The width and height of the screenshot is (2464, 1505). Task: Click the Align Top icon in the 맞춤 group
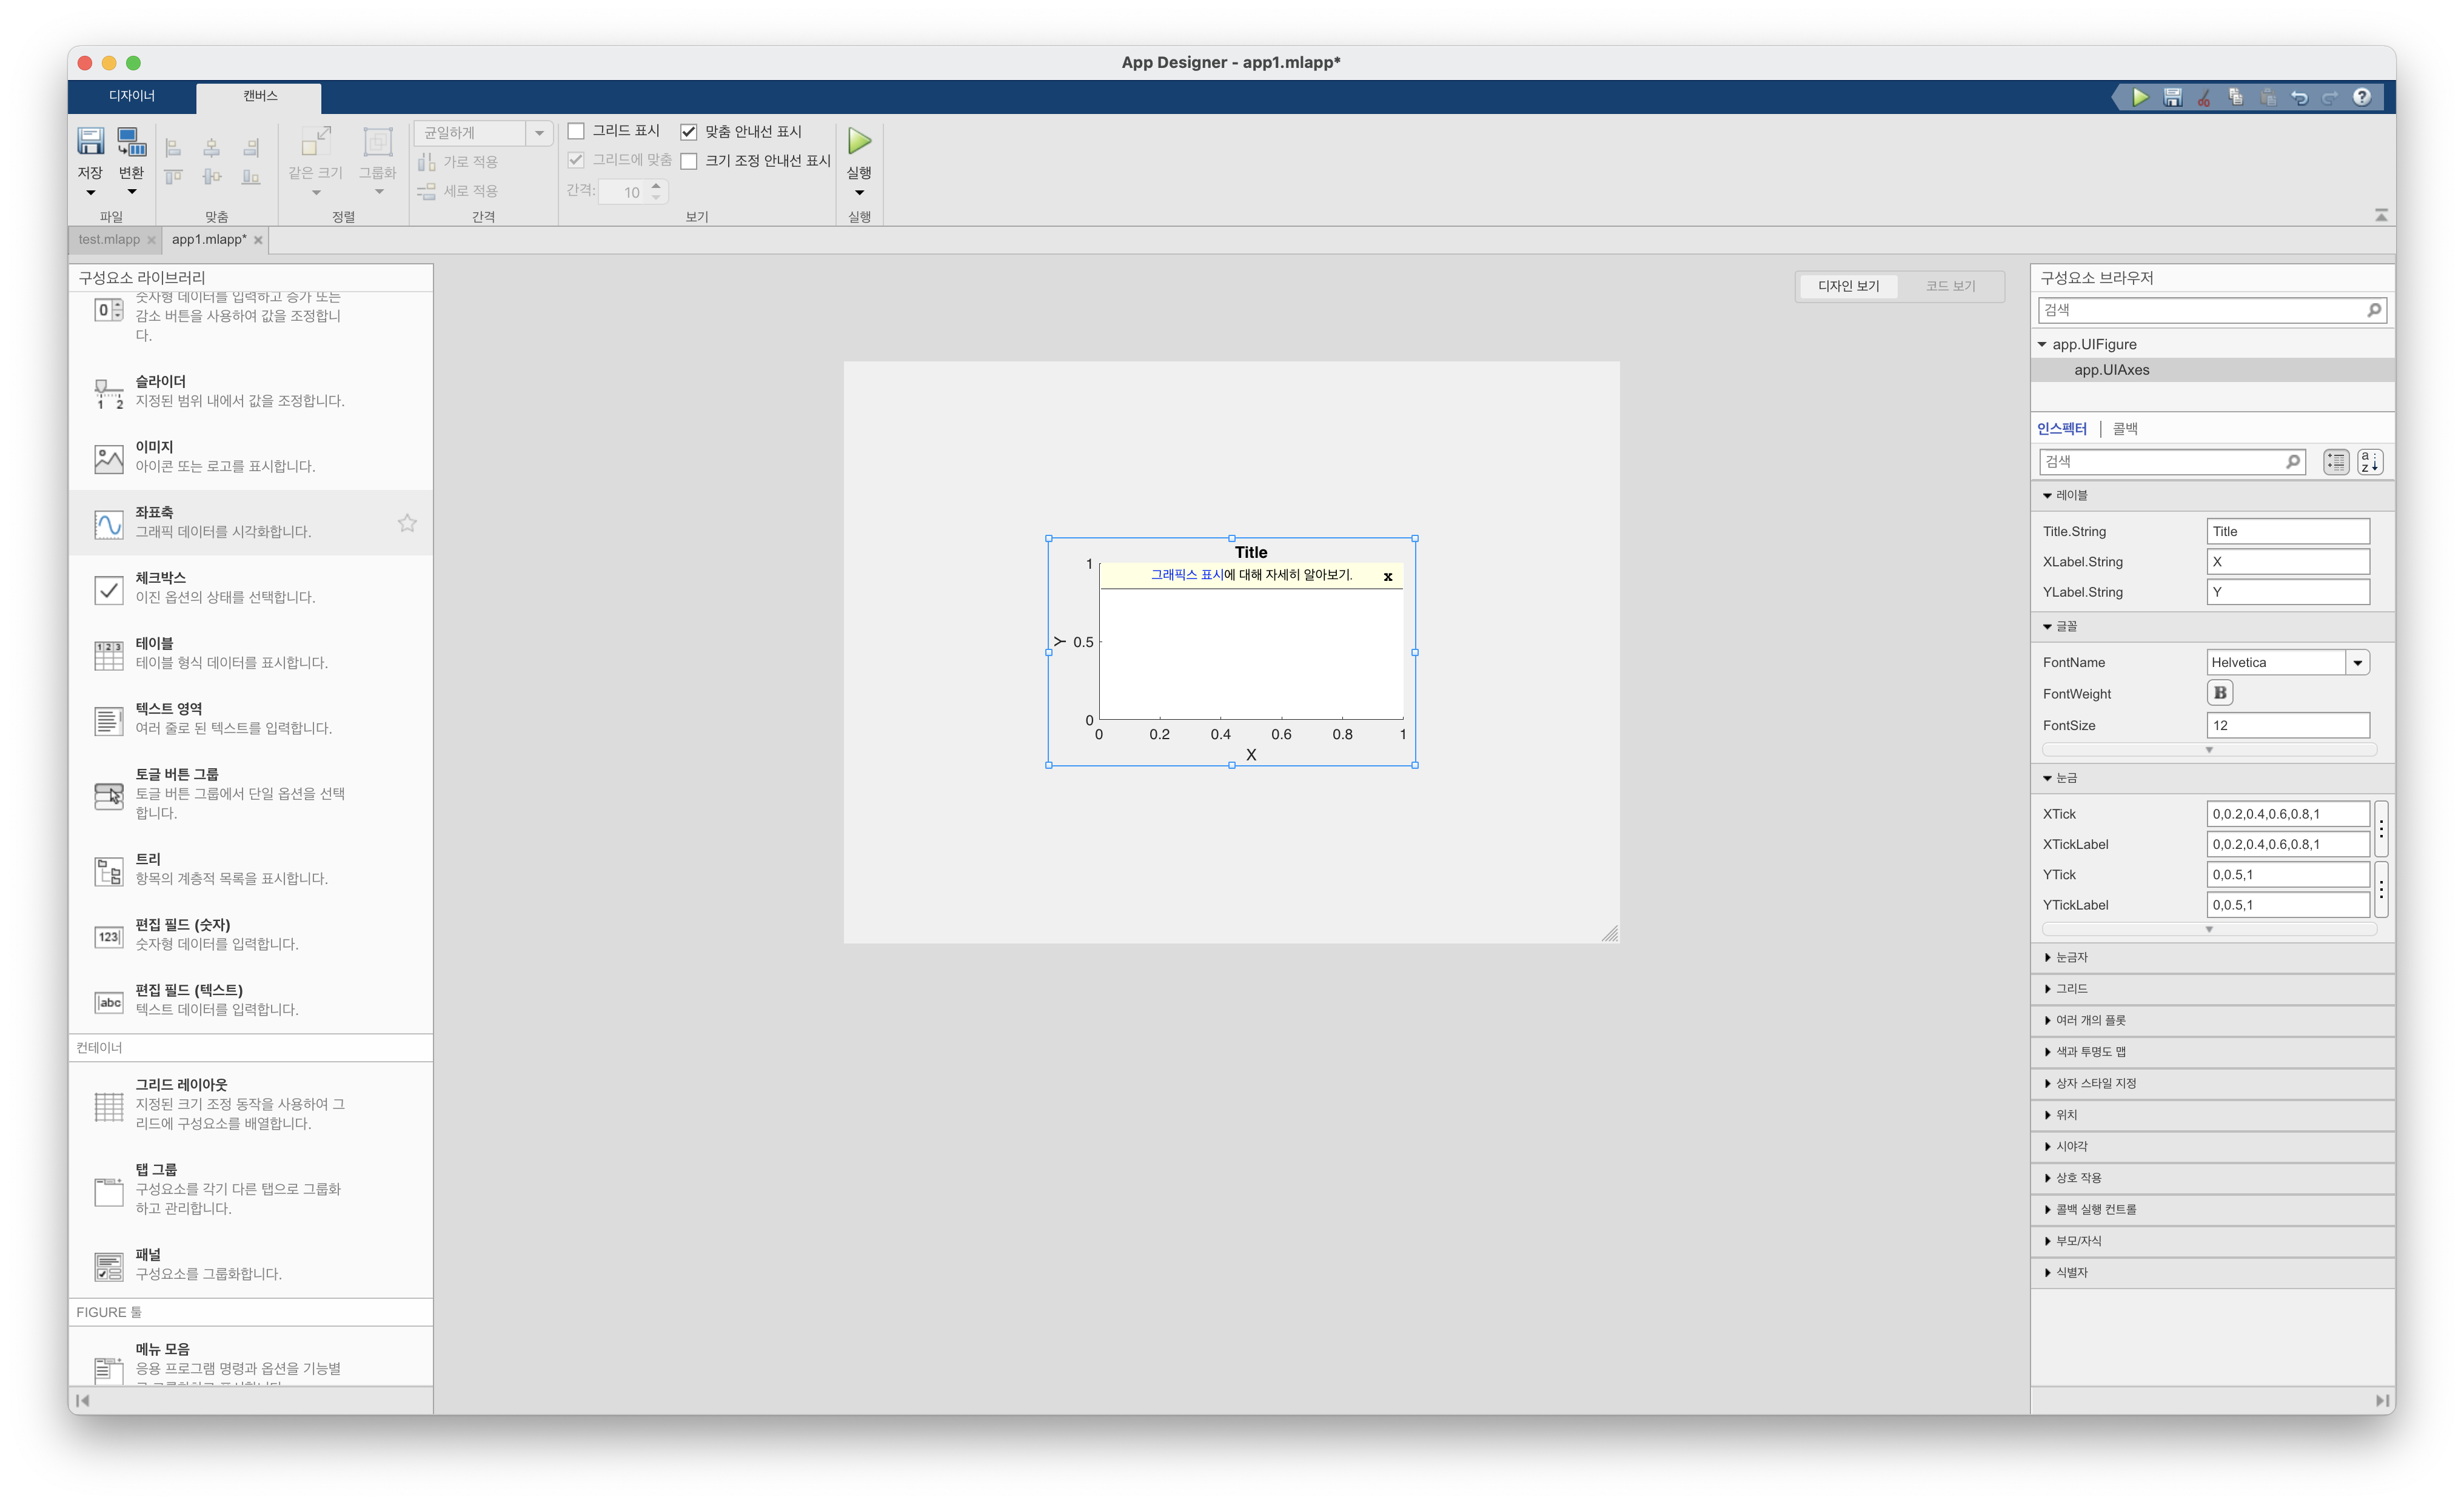pyautogui.click(x=173, y=177)
